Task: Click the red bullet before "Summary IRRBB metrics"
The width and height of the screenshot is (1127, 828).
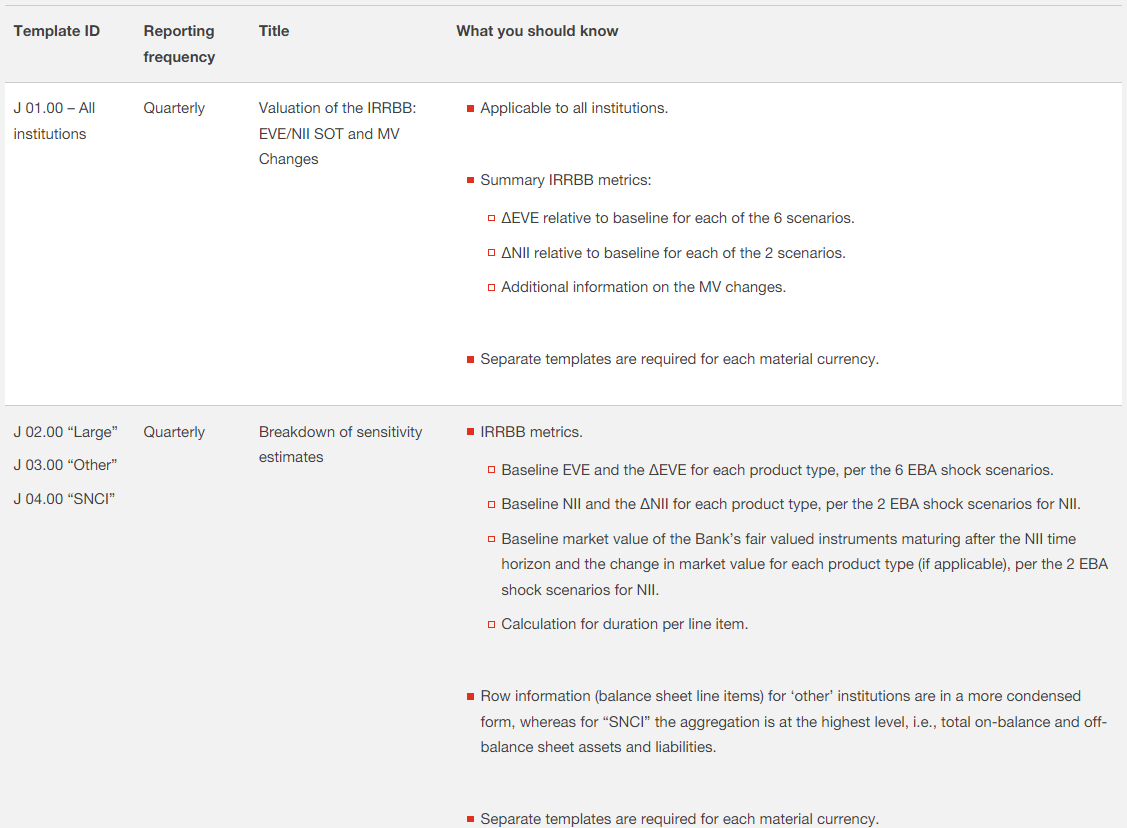Action: click(470, 180)
